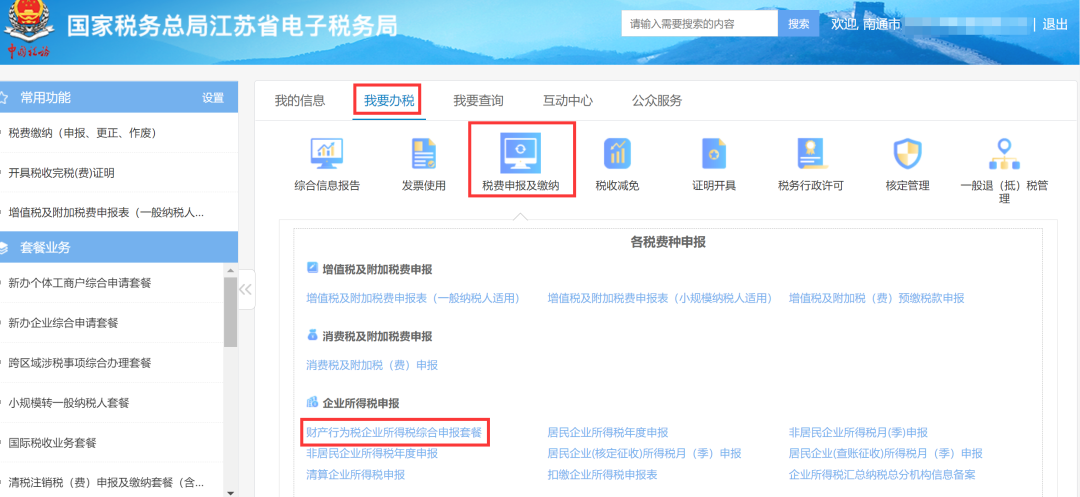This screenshot has height=497, width=1080.
Task: Open 清算企业所得税申报
Action: click(x=355, y=474)
